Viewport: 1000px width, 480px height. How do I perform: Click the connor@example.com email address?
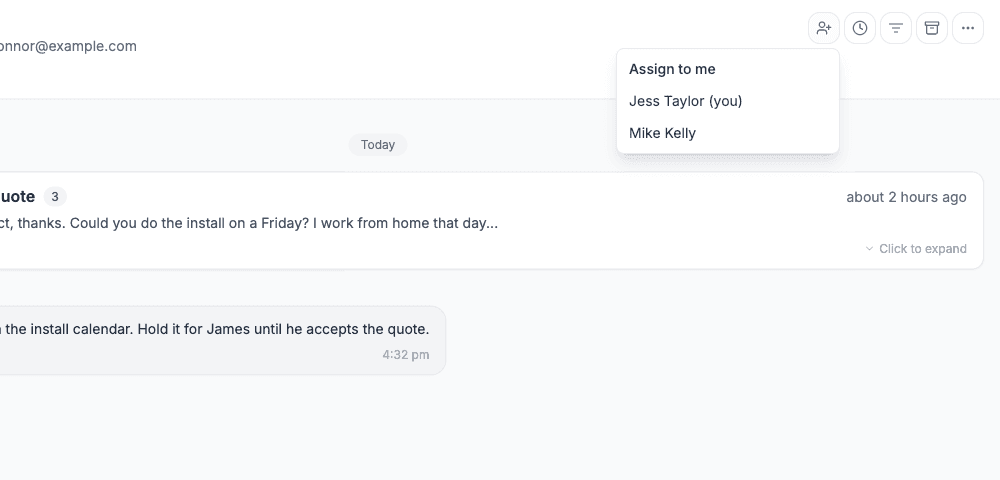pyautogui.click(x=68, y=46)
